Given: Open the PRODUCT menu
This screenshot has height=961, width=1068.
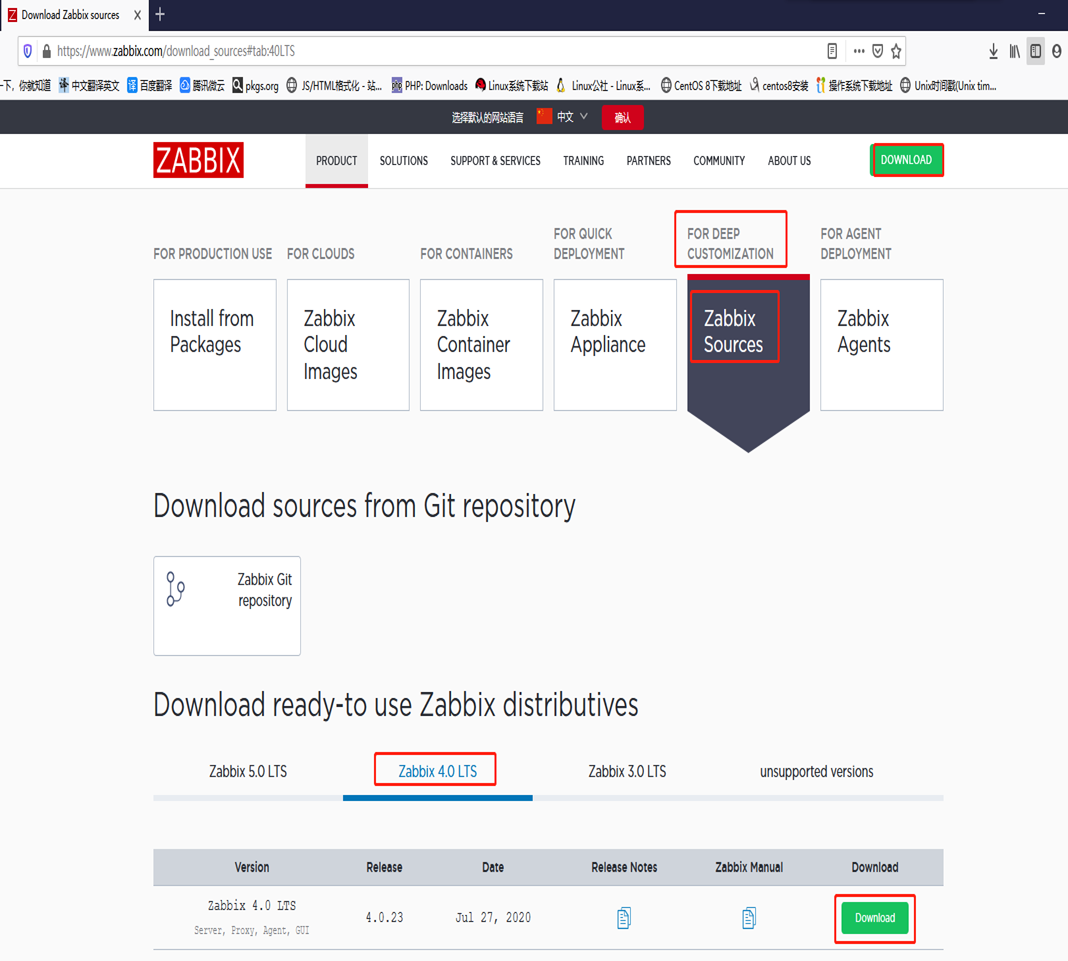Looking at the screenshot, I should [336, 161].
